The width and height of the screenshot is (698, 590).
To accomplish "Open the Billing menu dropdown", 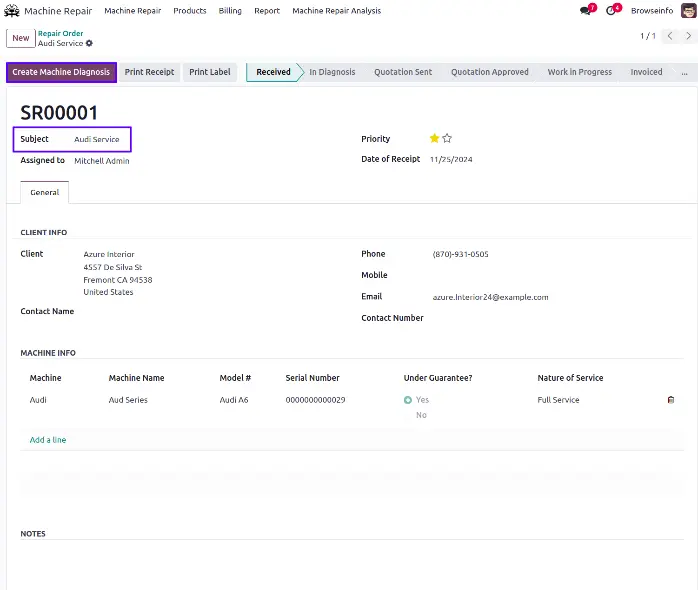I will point(230,11).
